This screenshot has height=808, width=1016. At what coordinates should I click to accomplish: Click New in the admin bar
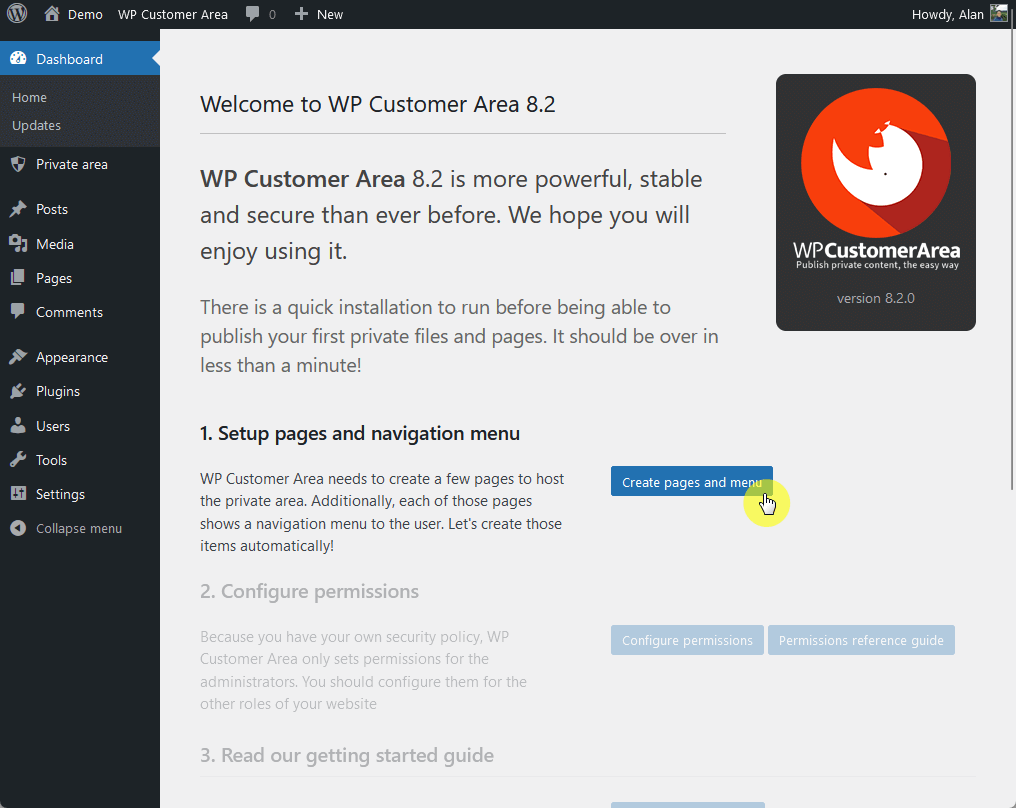coord(330,14)
